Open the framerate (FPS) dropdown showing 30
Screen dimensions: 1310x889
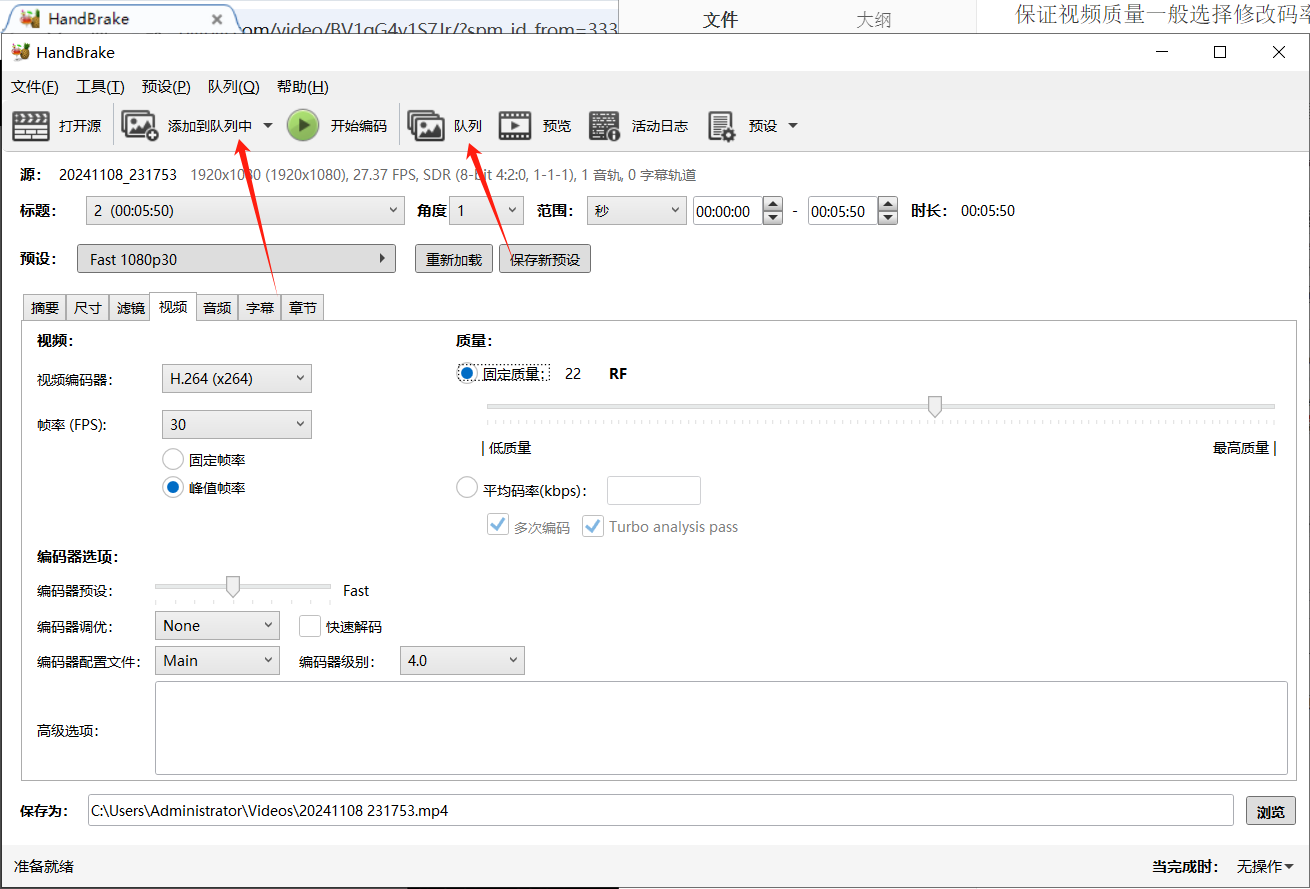point(237,425)
